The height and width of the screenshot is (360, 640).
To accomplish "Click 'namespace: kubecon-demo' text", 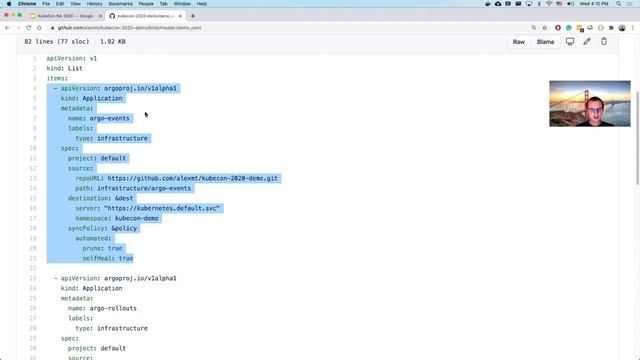I will click(x=117, y=218).
